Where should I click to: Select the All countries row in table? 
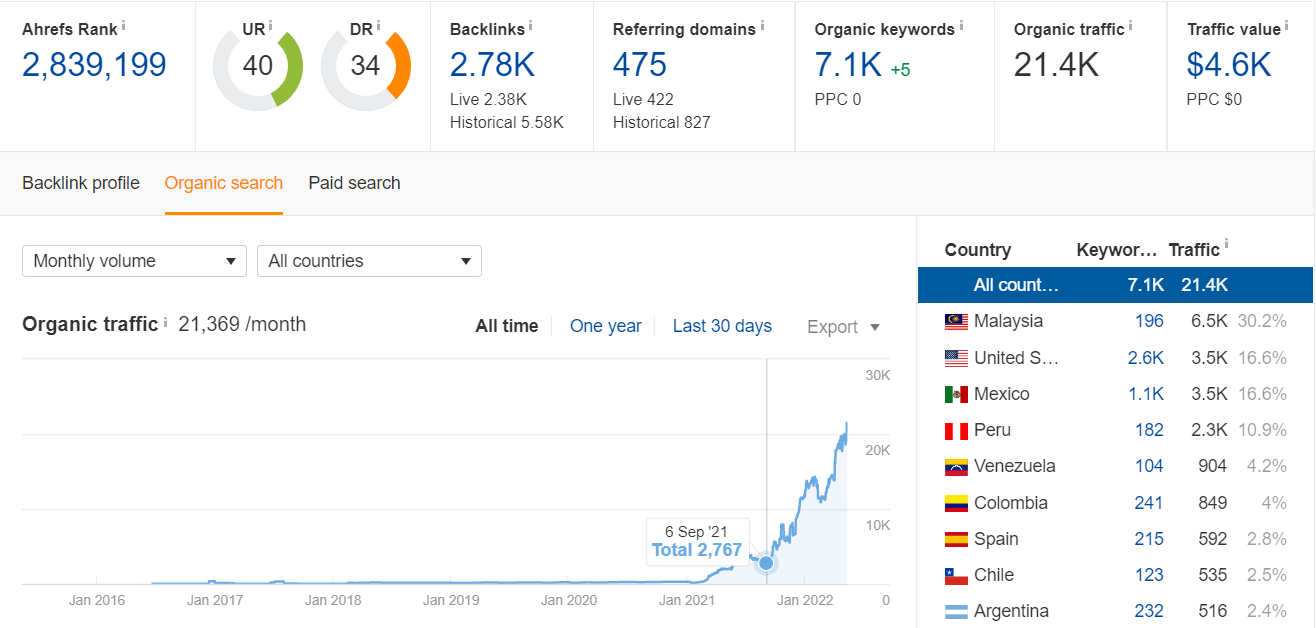pyautogui.click(x=1115, y=285)
